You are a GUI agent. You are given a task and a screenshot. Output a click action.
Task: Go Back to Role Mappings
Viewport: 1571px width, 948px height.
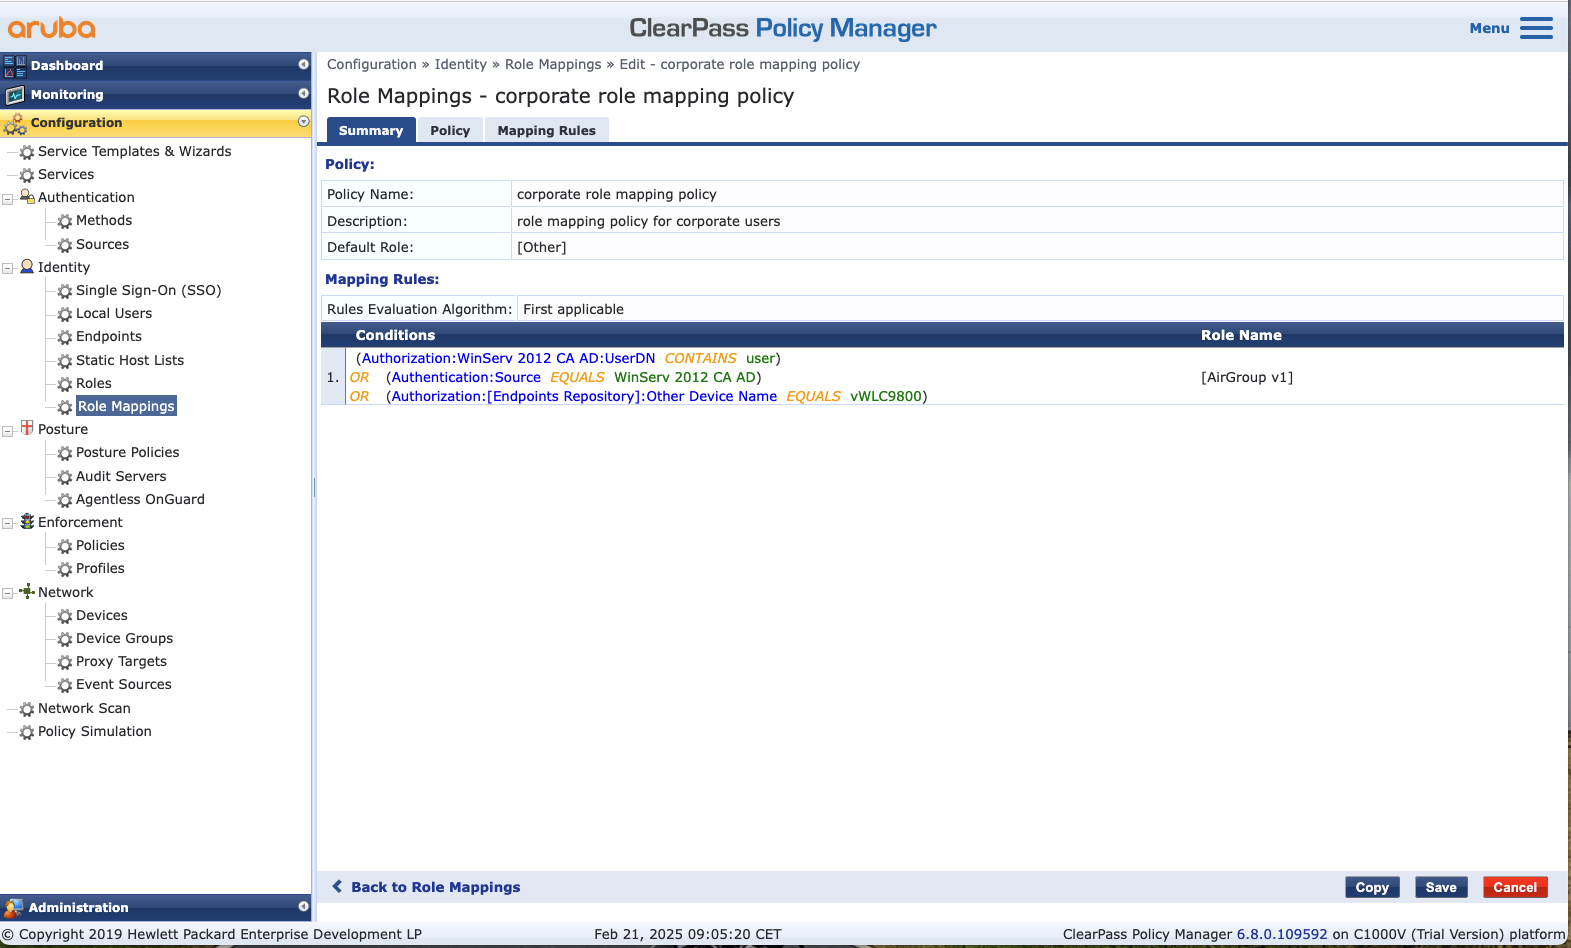[x=435, y=887]
